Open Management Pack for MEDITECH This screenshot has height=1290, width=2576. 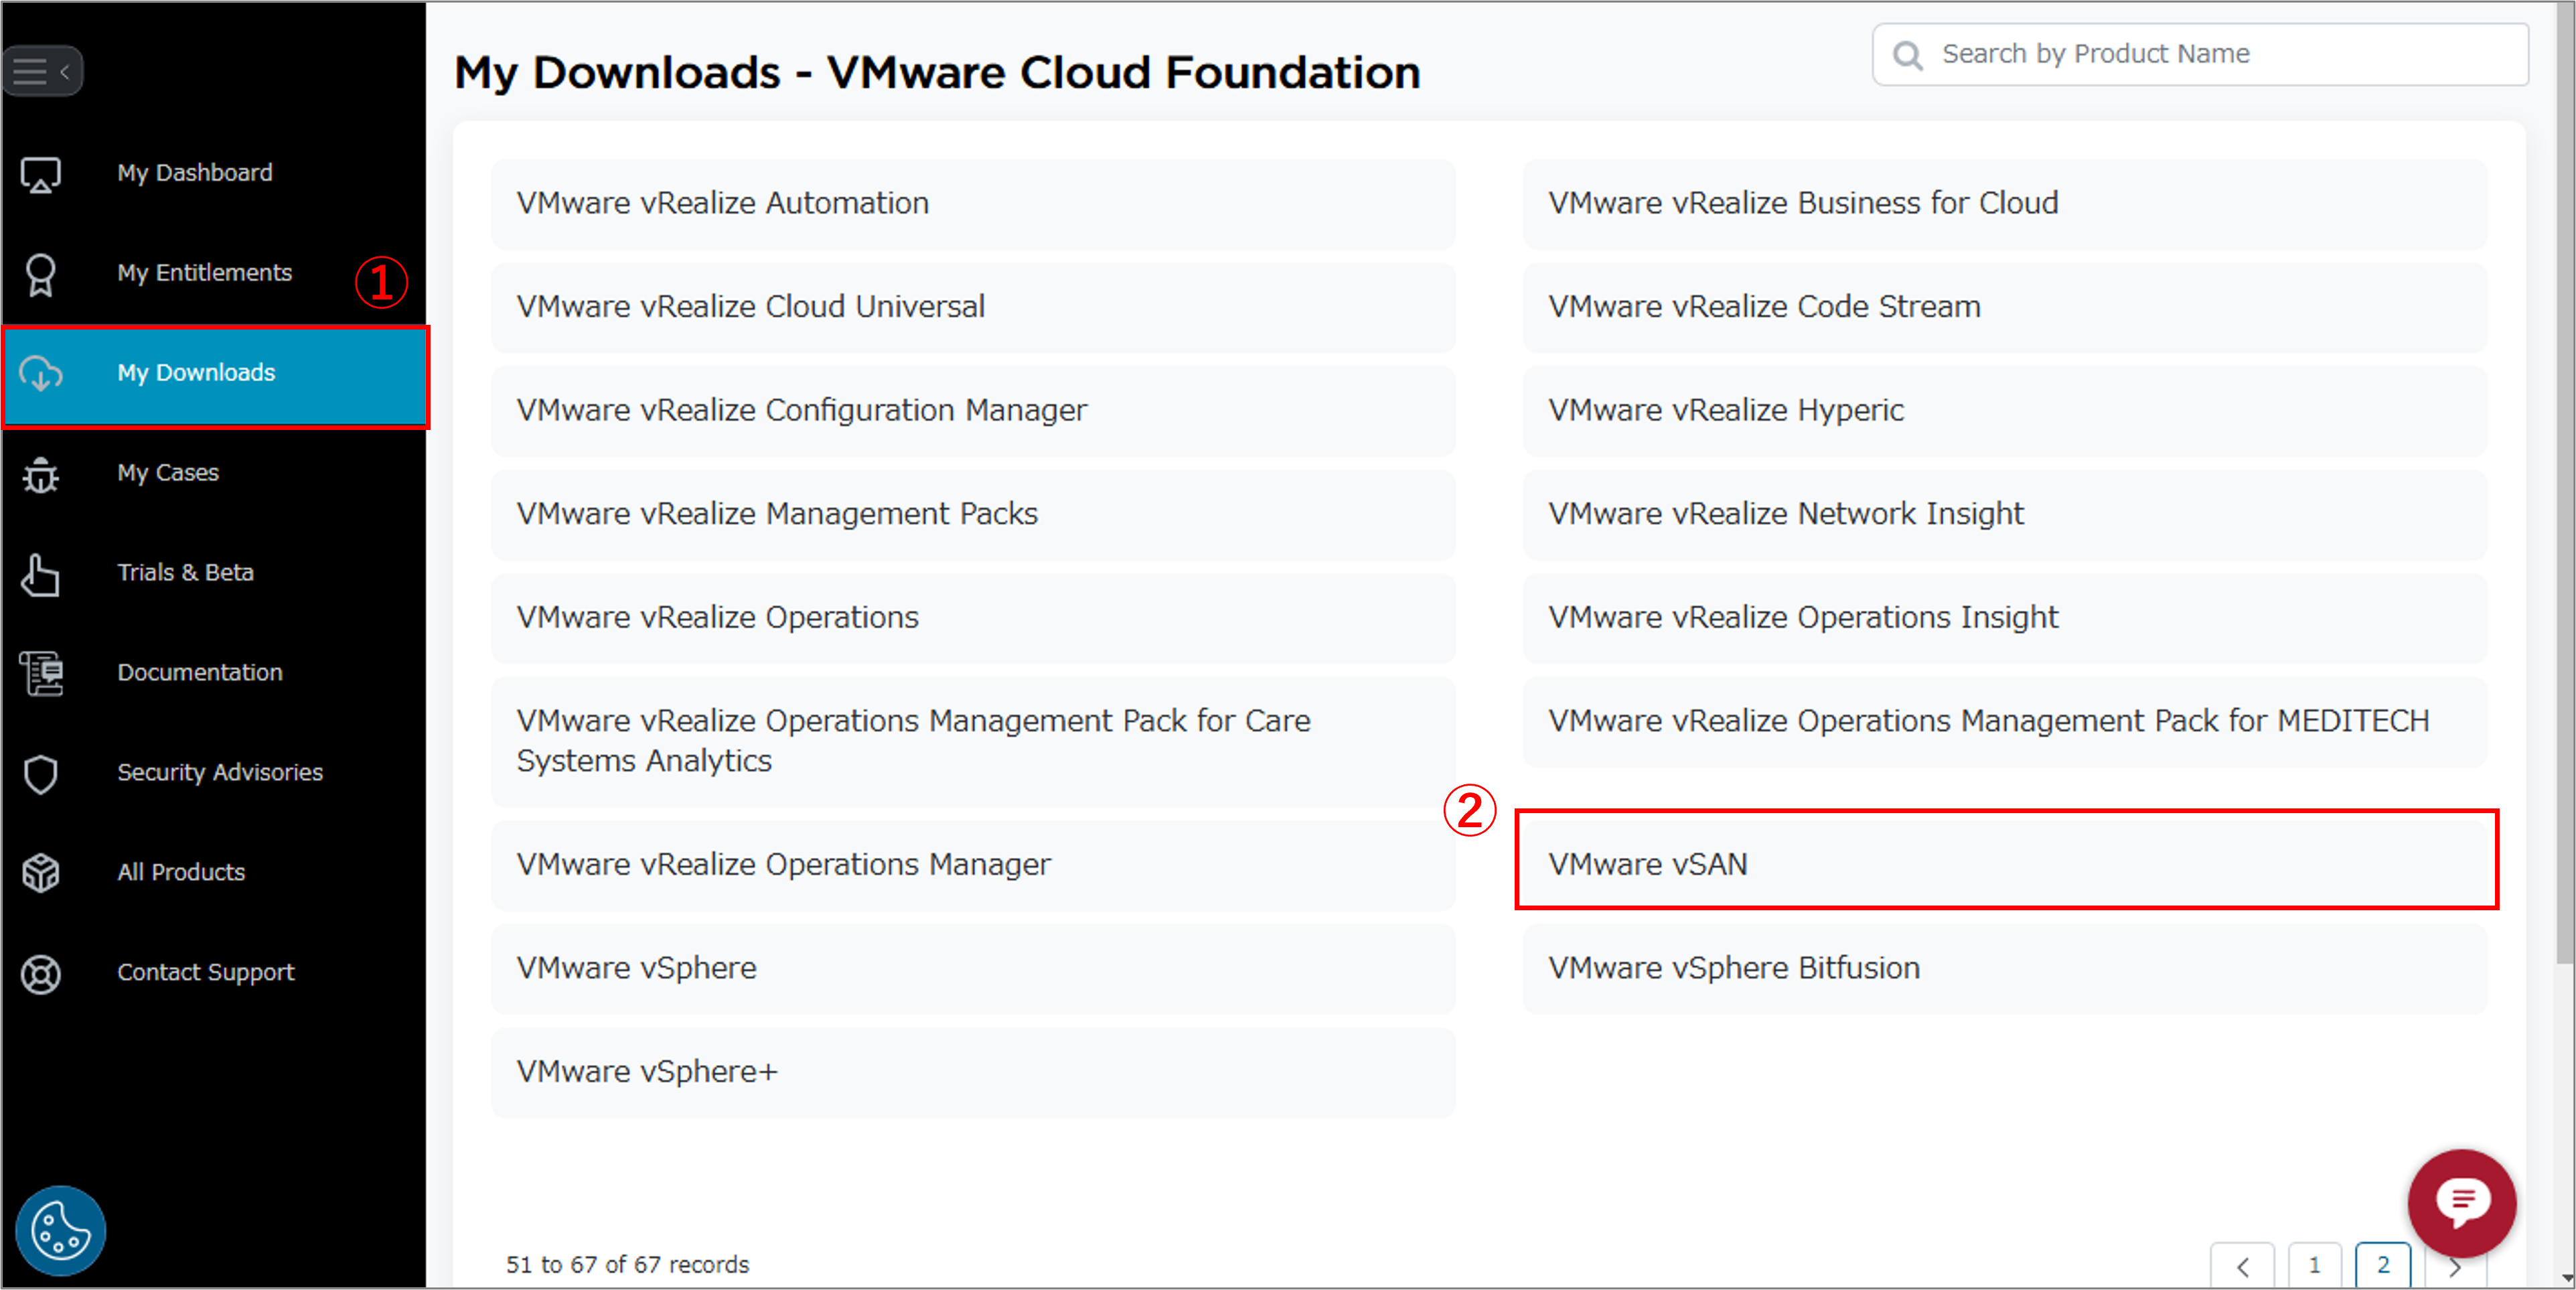tap(2004, 722)
